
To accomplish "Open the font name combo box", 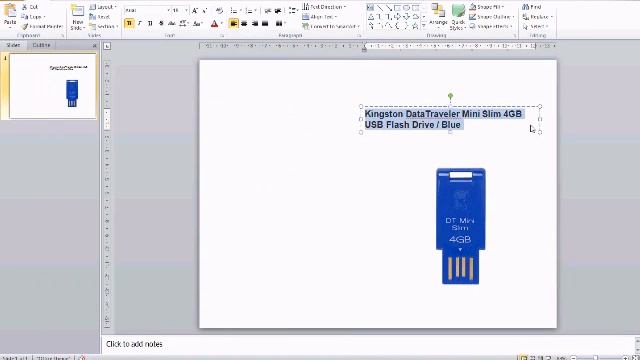I will pyautogui.click(x=147, y=10).
